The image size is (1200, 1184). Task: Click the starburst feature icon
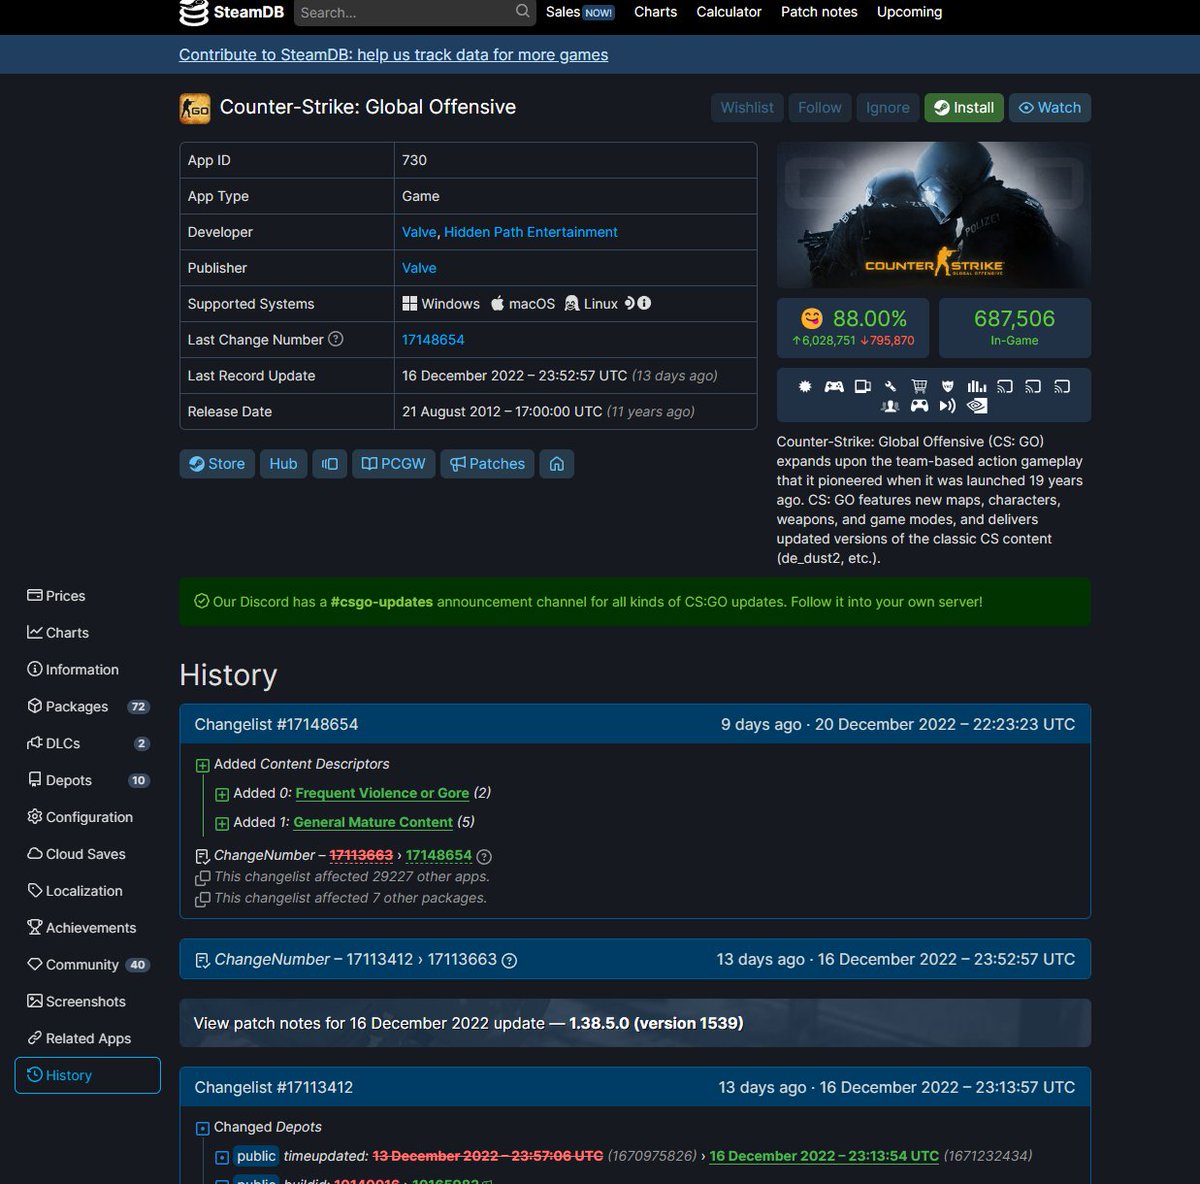pos(805,386)
